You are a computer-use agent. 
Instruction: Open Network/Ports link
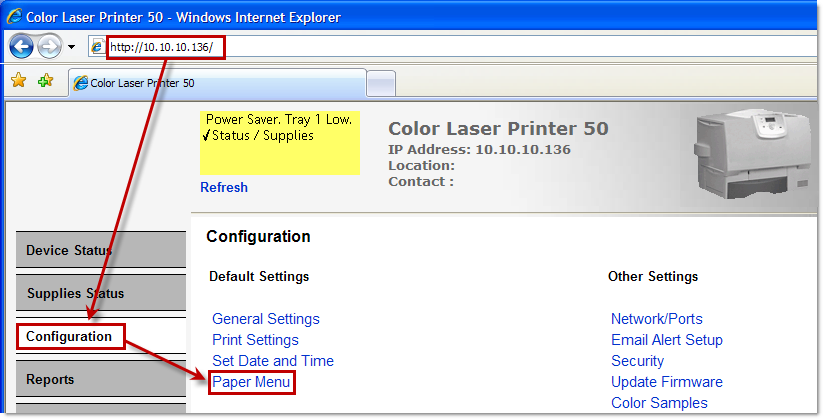pos(657,319)
